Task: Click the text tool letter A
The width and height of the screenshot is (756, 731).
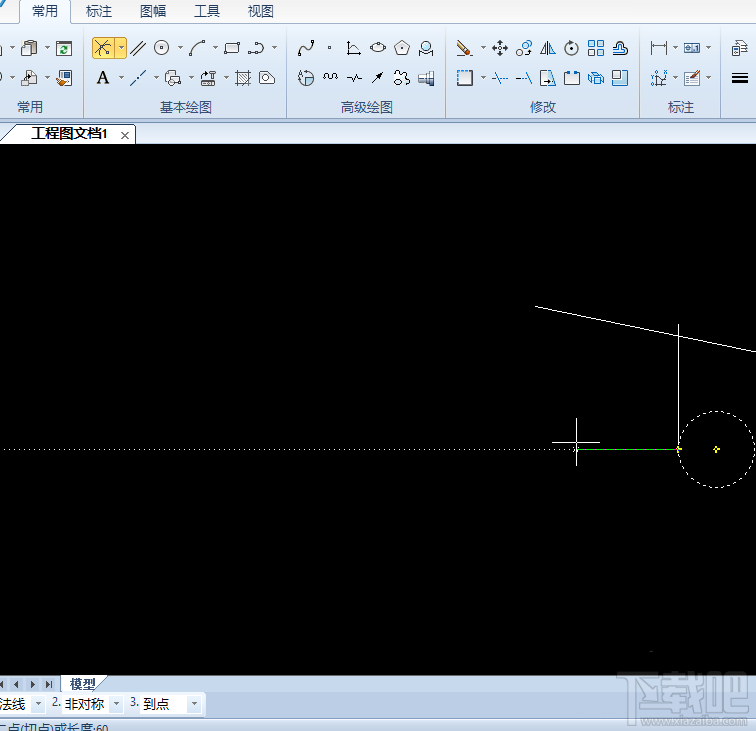Action: point(103,78)
